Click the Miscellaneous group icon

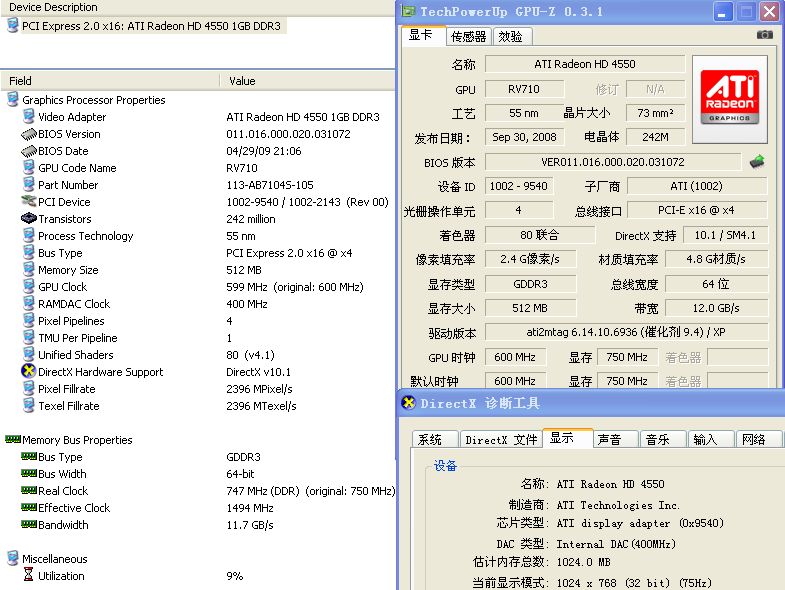pos(13,558)
